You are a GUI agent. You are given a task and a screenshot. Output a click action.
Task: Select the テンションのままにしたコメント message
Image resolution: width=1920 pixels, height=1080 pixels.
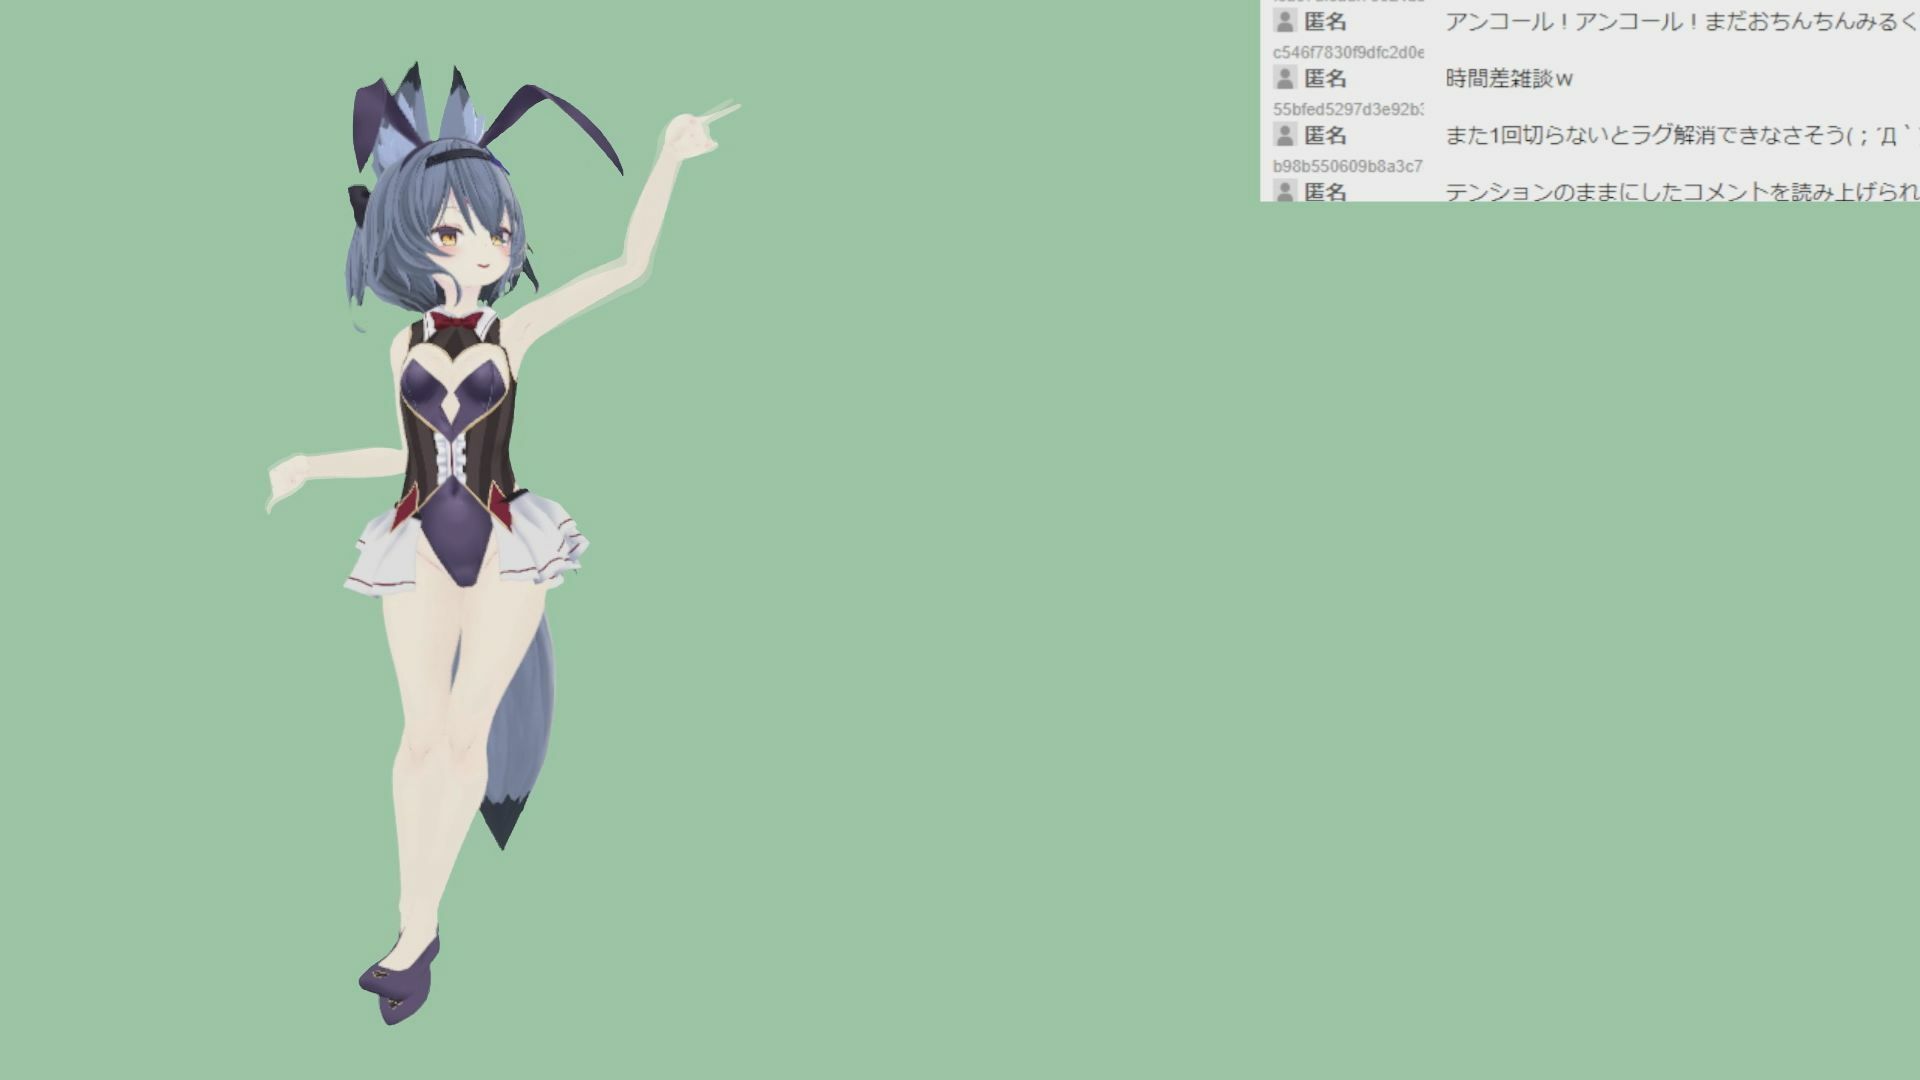(x=1682, y=191)
